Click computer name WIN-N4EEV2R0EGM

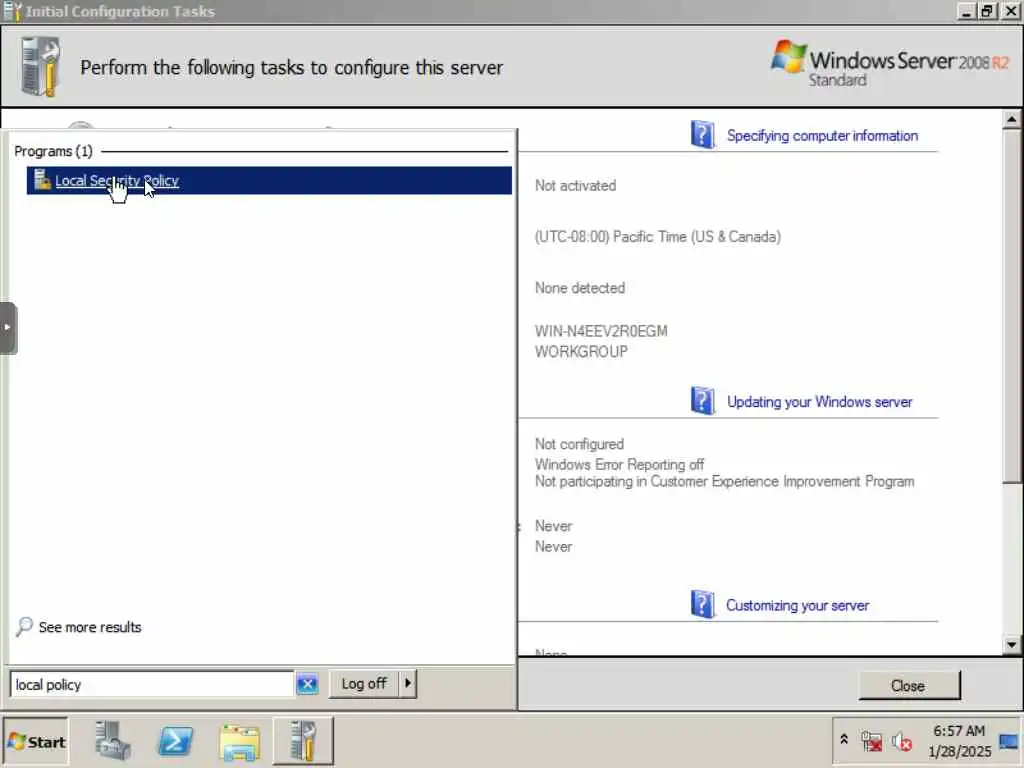pyautogui.click(x=601, y=331)
